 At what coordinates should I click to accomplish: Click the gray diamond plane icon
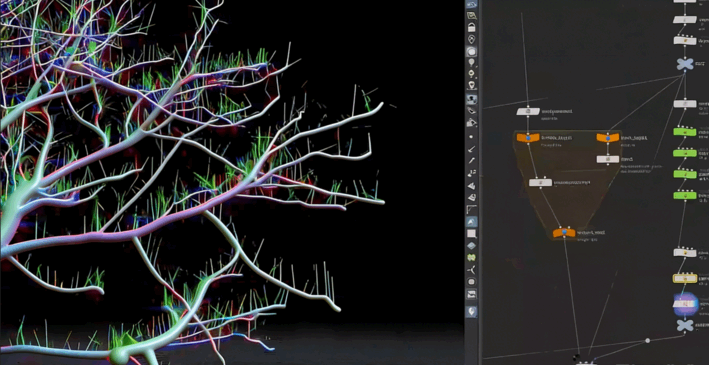point(472,246)
